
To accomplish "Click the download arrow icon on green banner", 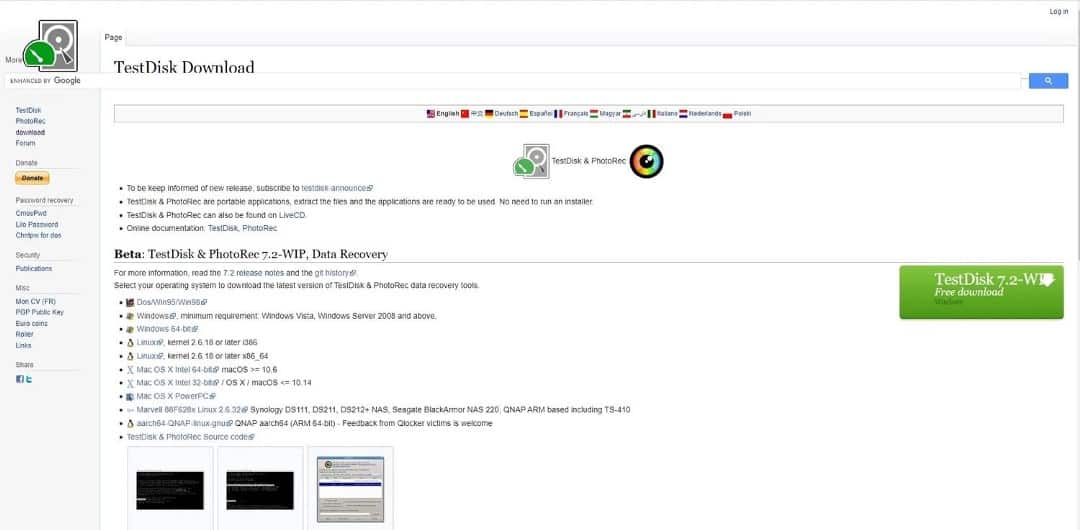I will coord(1046,280).
